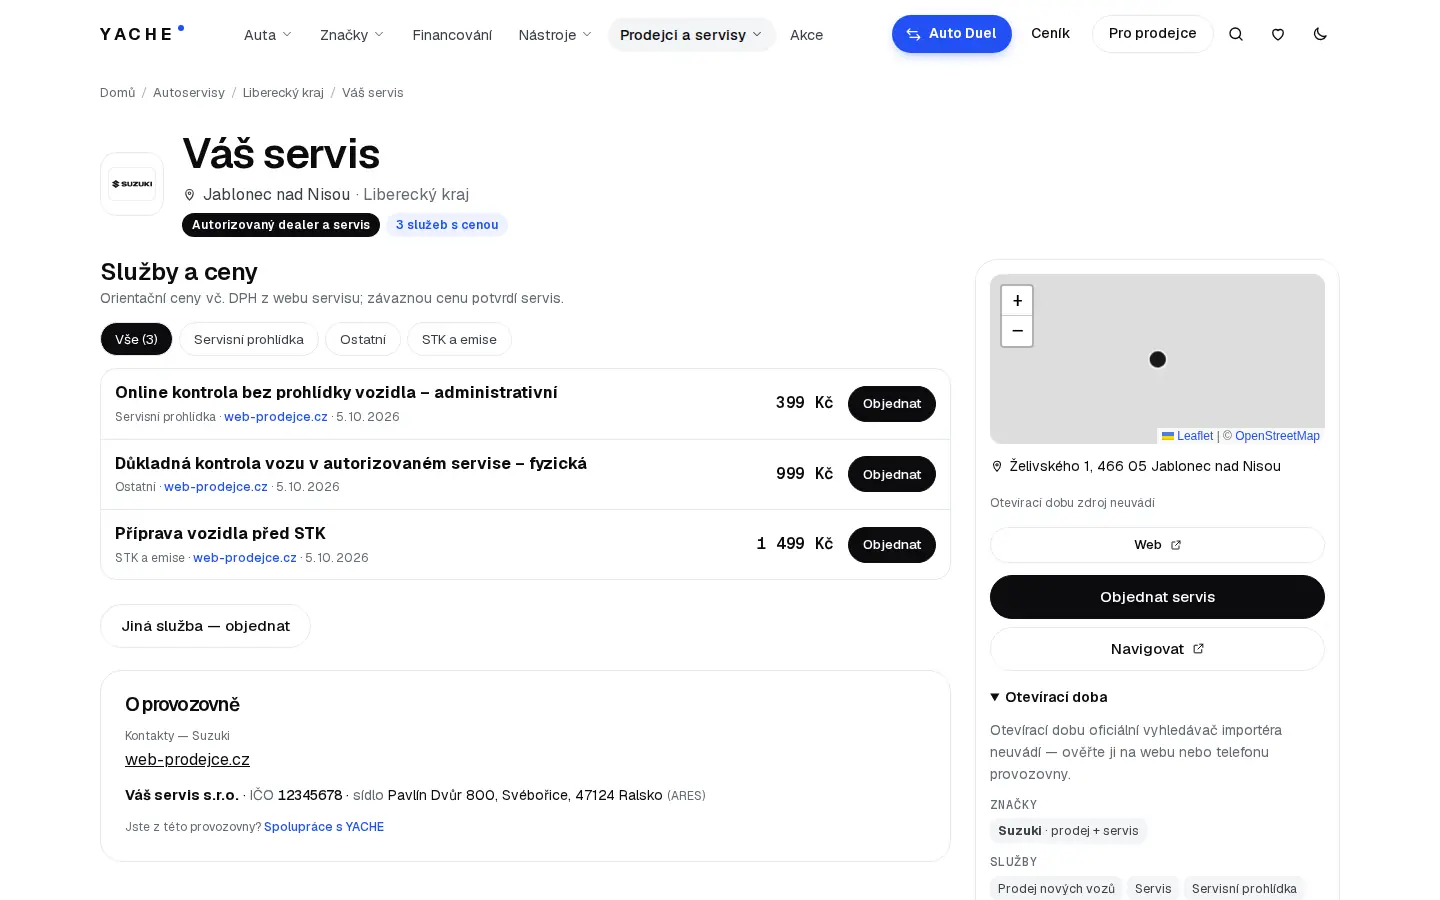Click Pro prodejce button
1440x900 pixels.
1152,34
